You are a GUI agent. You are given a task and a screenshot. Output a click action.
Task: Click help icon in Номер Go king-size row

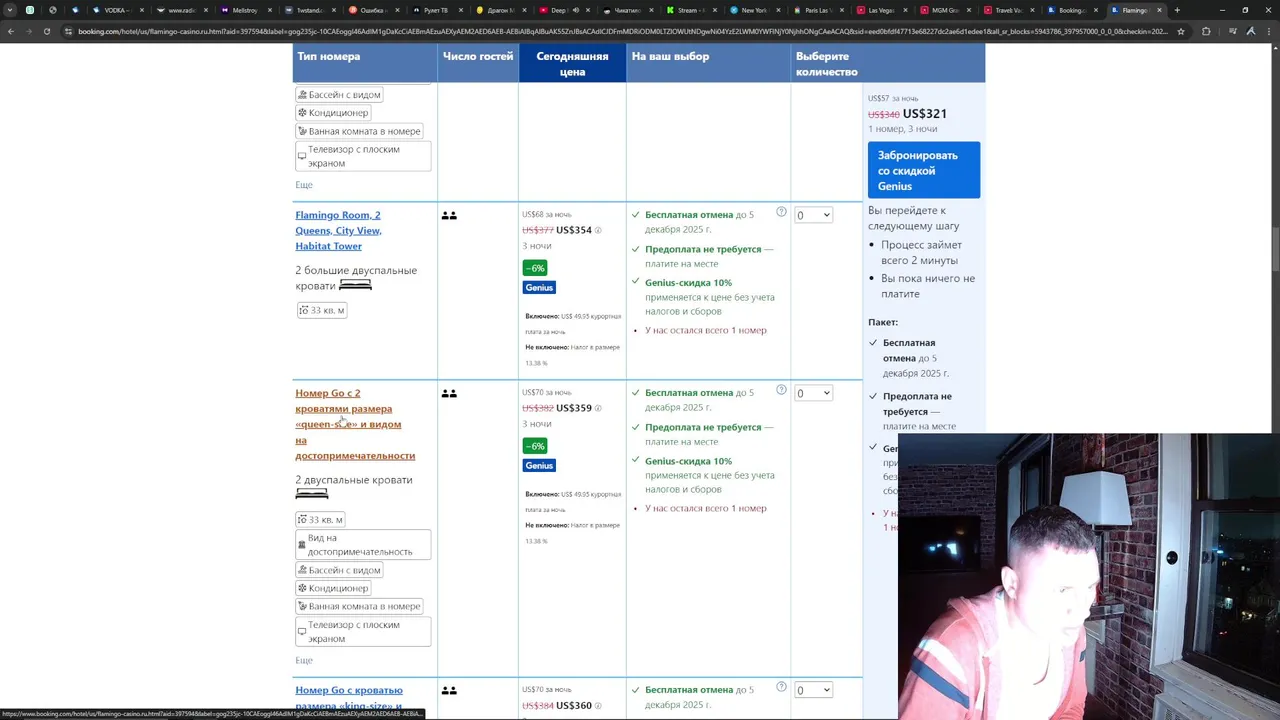click(x=781, y=687)
